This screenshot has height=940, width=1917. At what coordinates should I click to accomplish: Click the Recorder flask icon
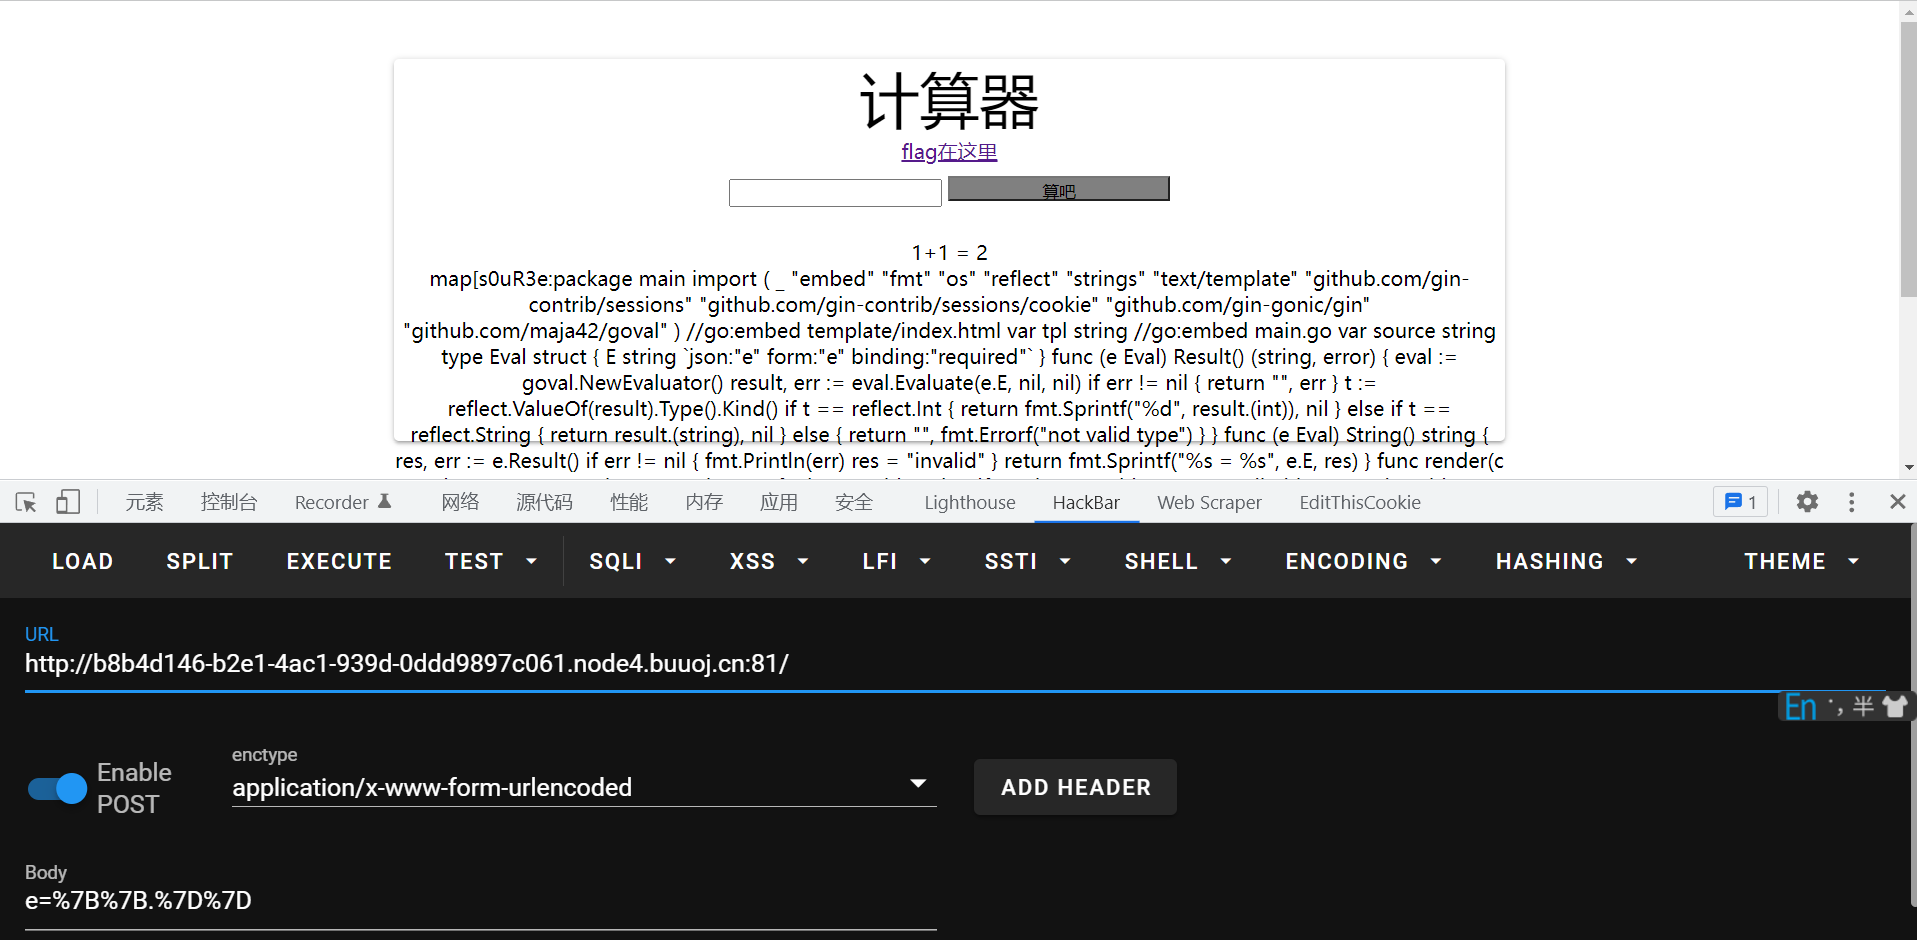click(x=385, y=501)
